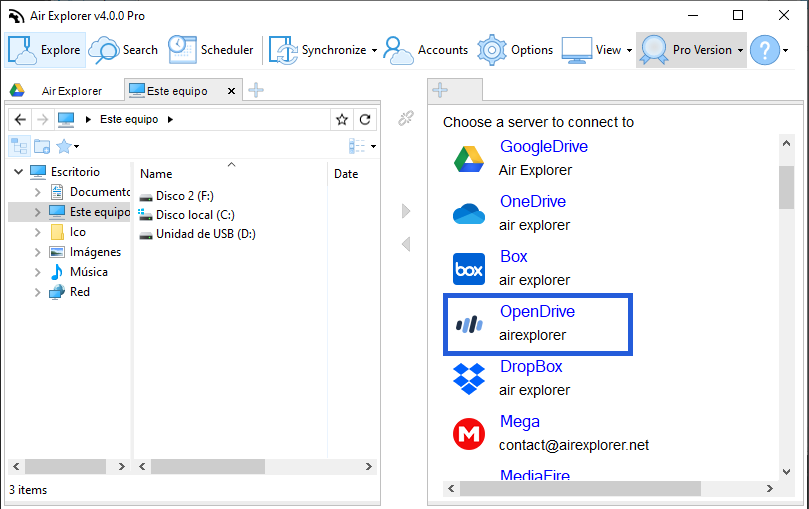Add a new tab in left pane
Viewport: 809px width, 509px height.
pyautogui.click(x=256, y=90)
